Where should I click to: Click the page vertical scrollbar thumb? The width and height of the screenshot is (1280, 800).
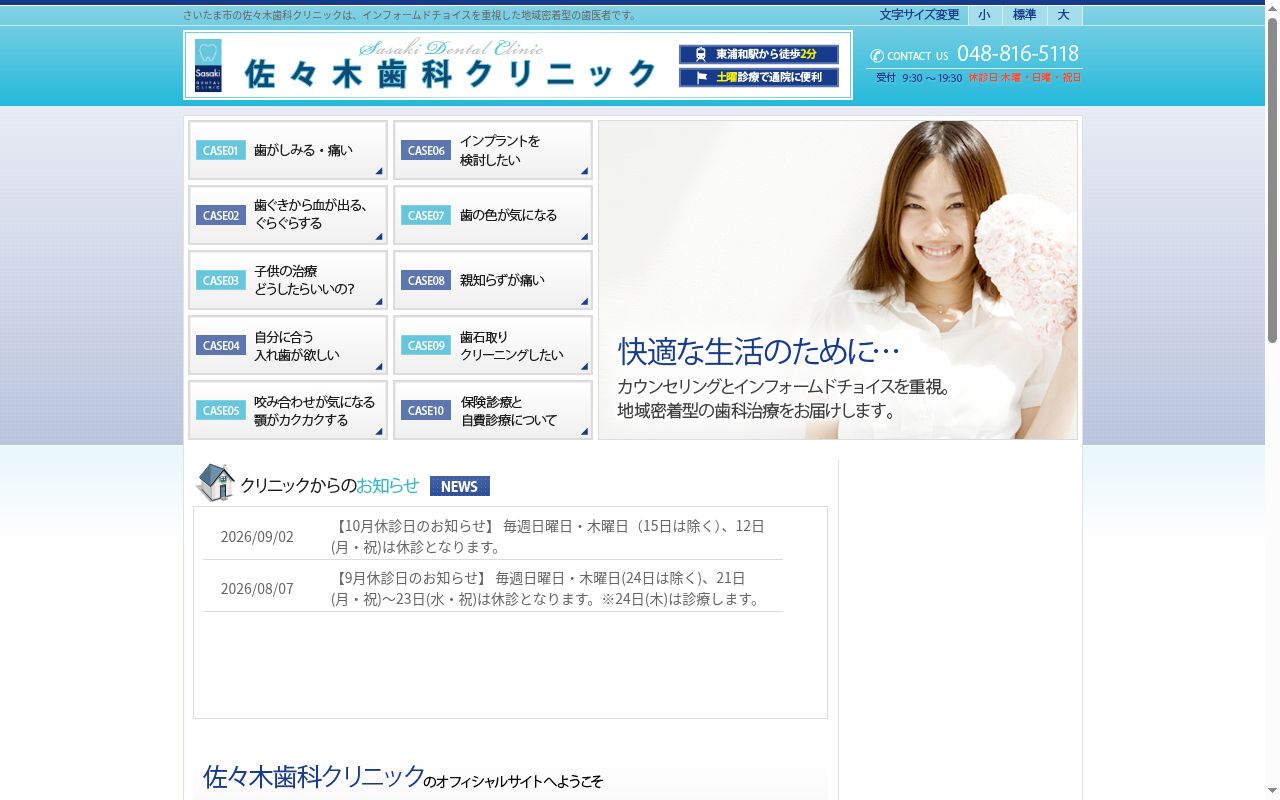[x=1272, y=180]
